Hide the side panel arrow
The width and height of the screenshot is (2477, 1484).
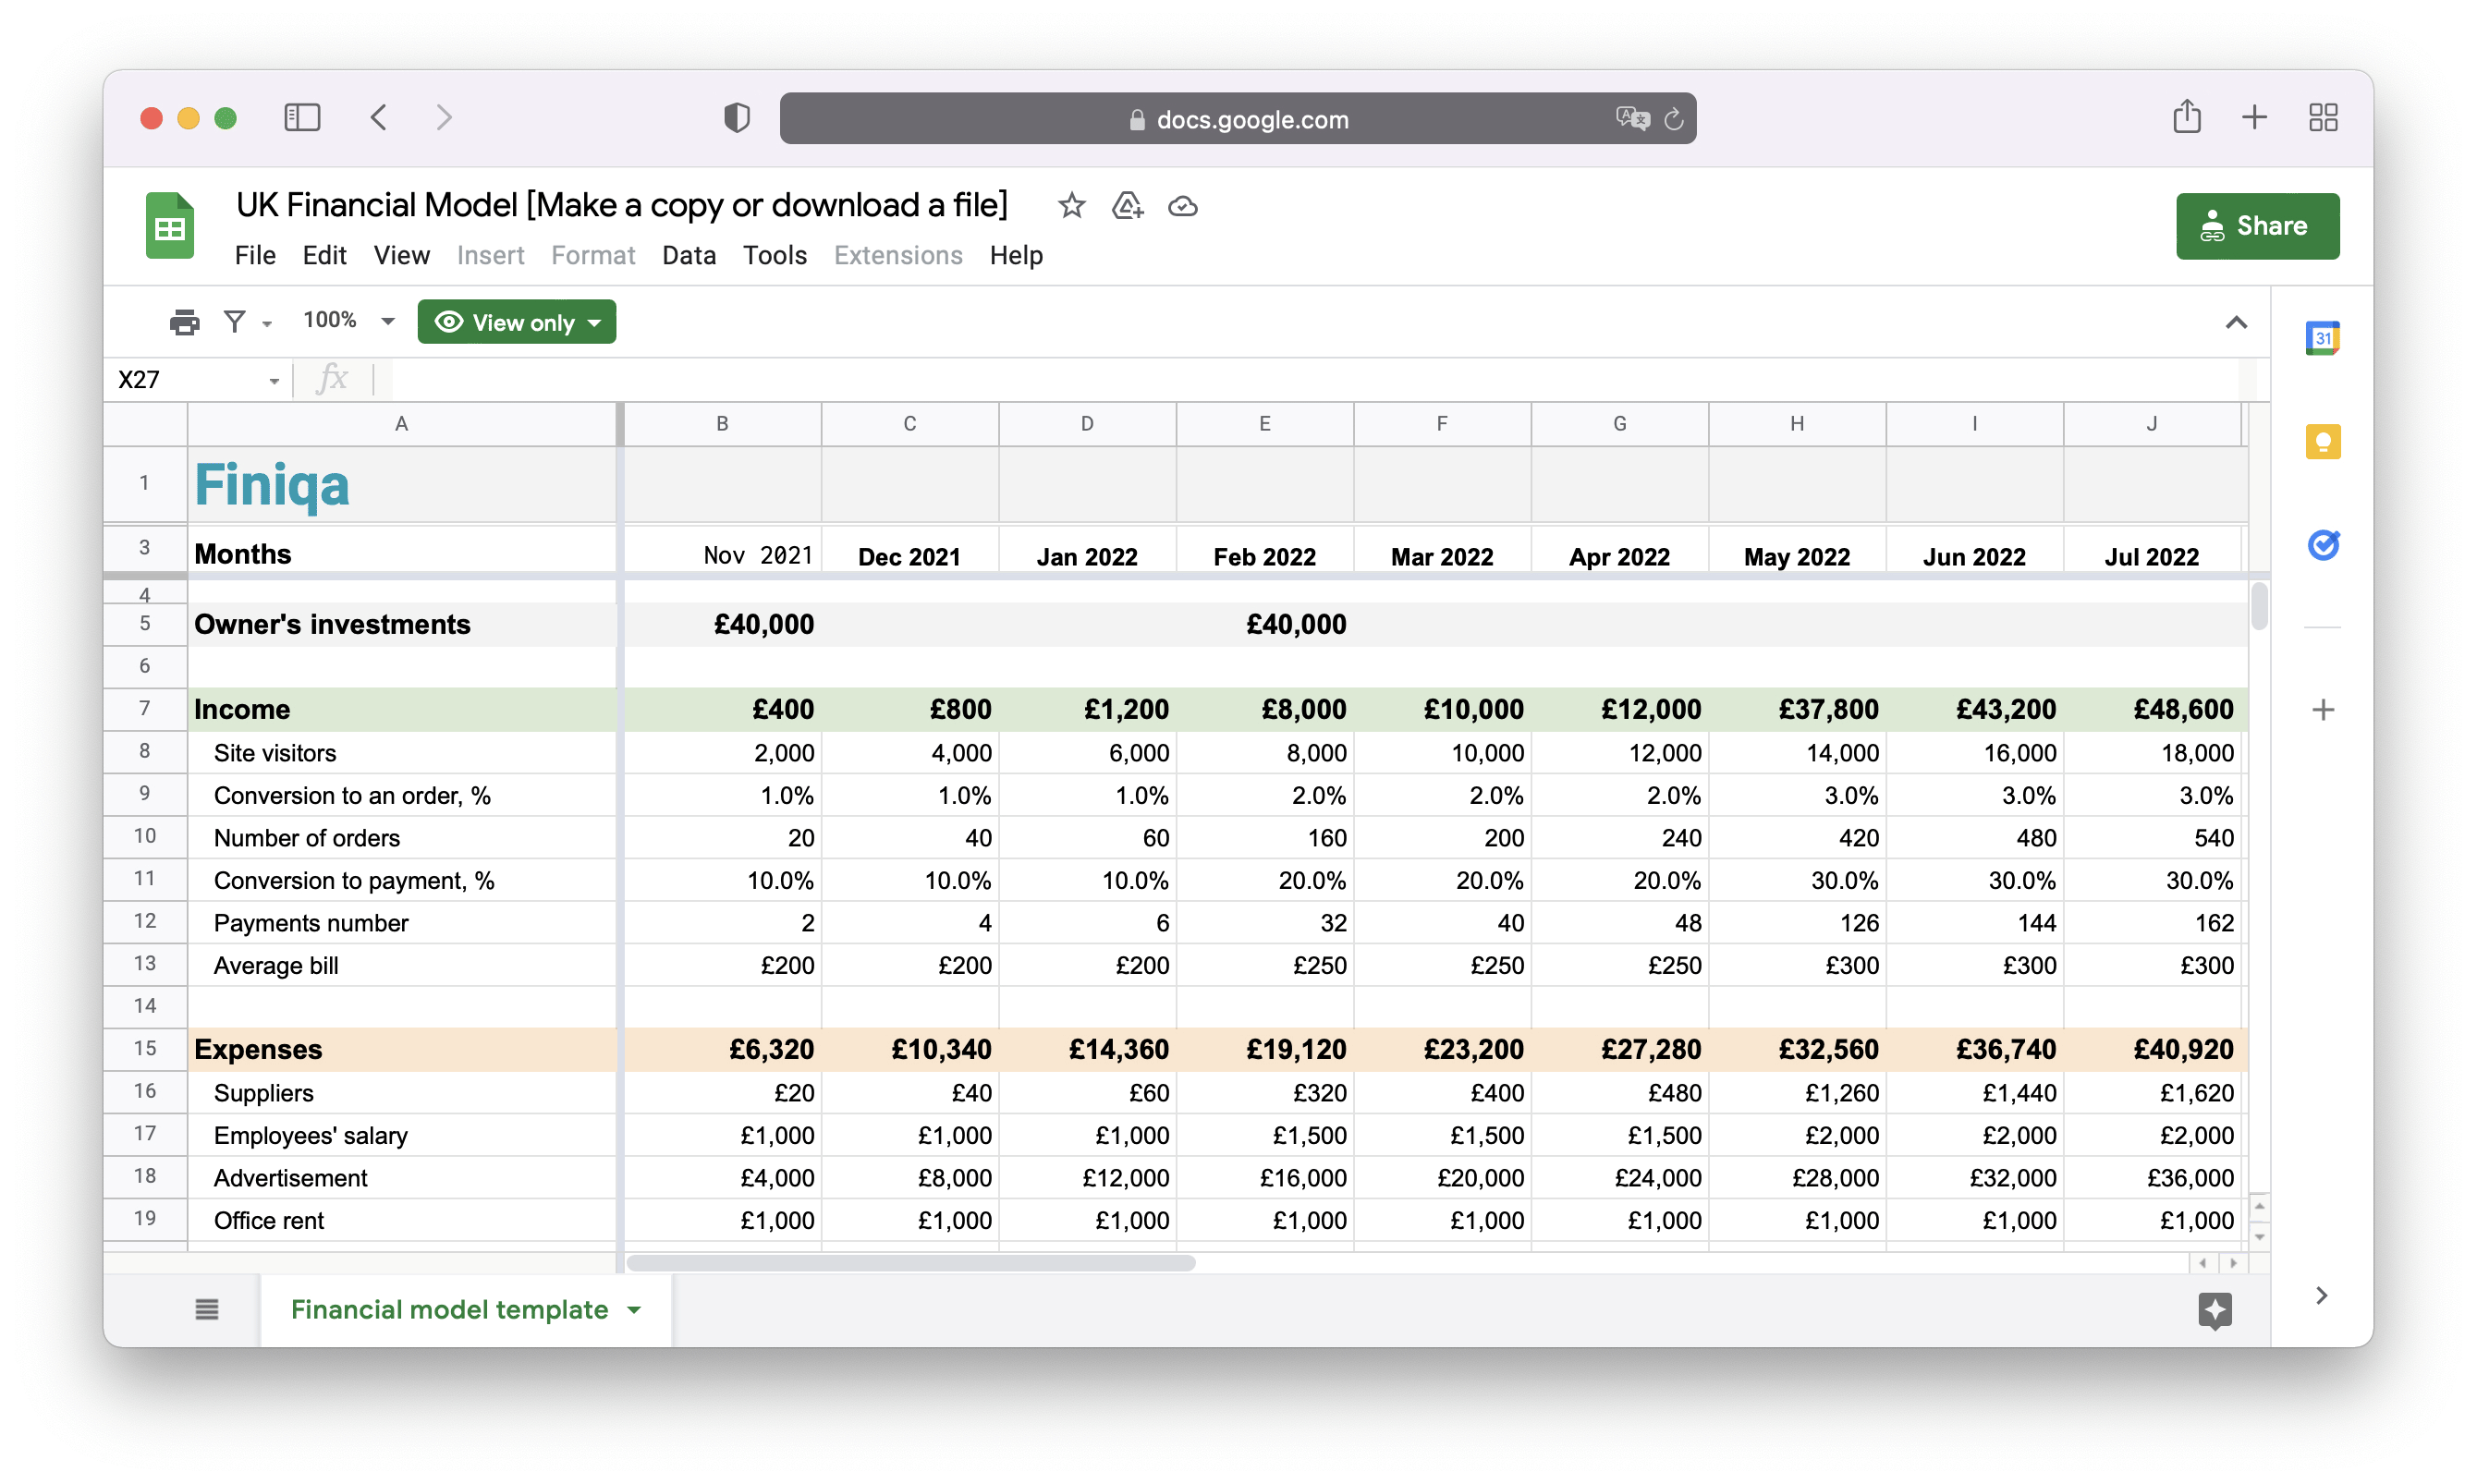coord(2321,1295)
